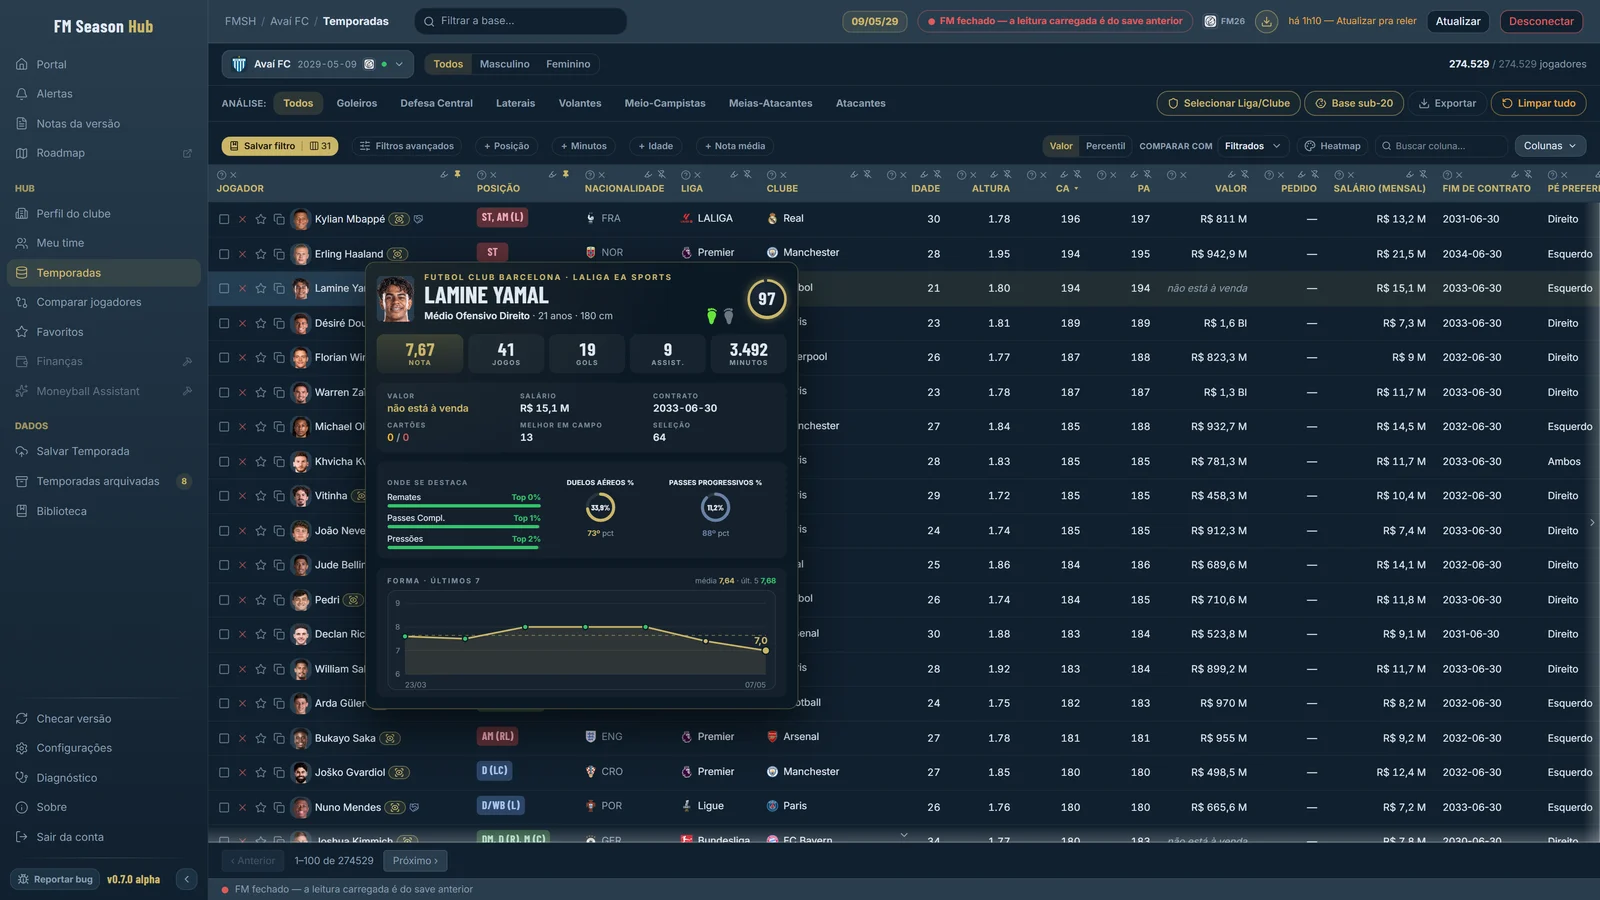This screenshot has height=900, width=1600.
Task: Show only Feminino players
Action: (x=568, y=64)
